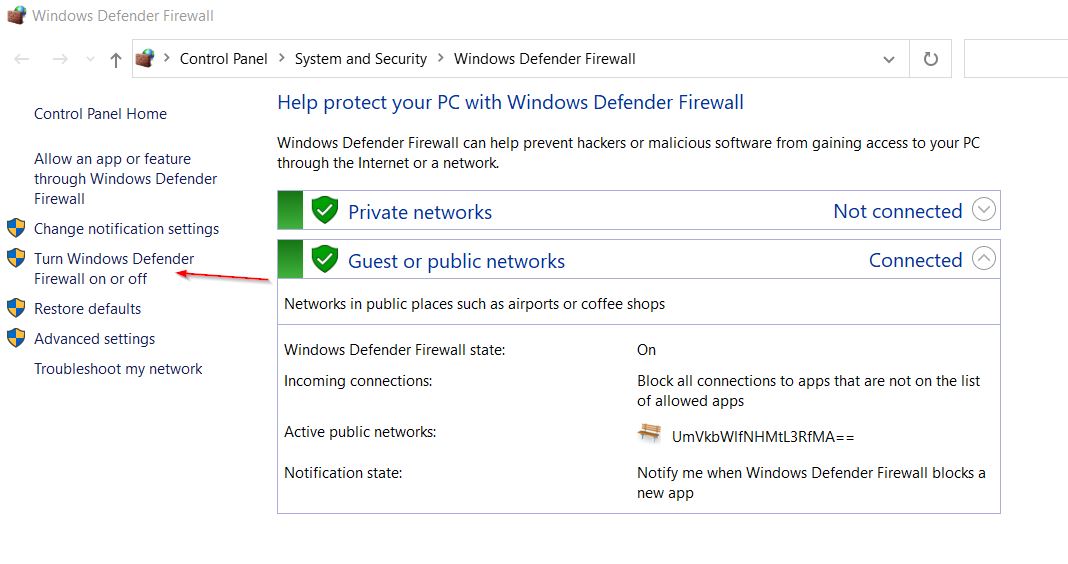
Task: Click the green check shield for Guest or public networks
Action: point(325,259)
